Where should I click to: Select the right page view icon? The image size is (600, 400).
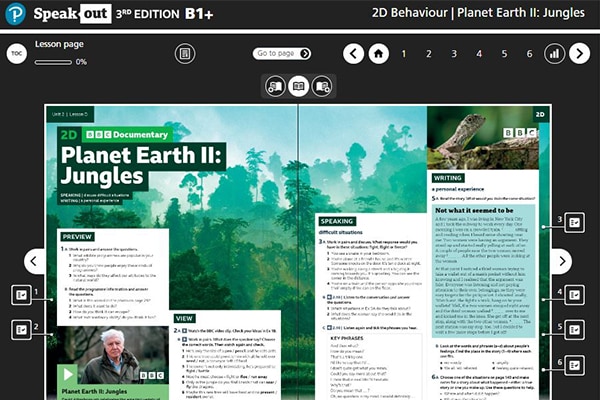pyautogui.click(x=321, y=86)
